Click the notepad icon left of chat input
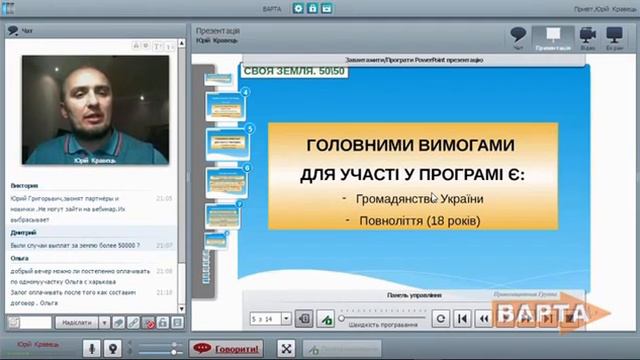Image resolution: width=640 pixels, height=360 pixels. pyautogui.click(x=13, y=323)
